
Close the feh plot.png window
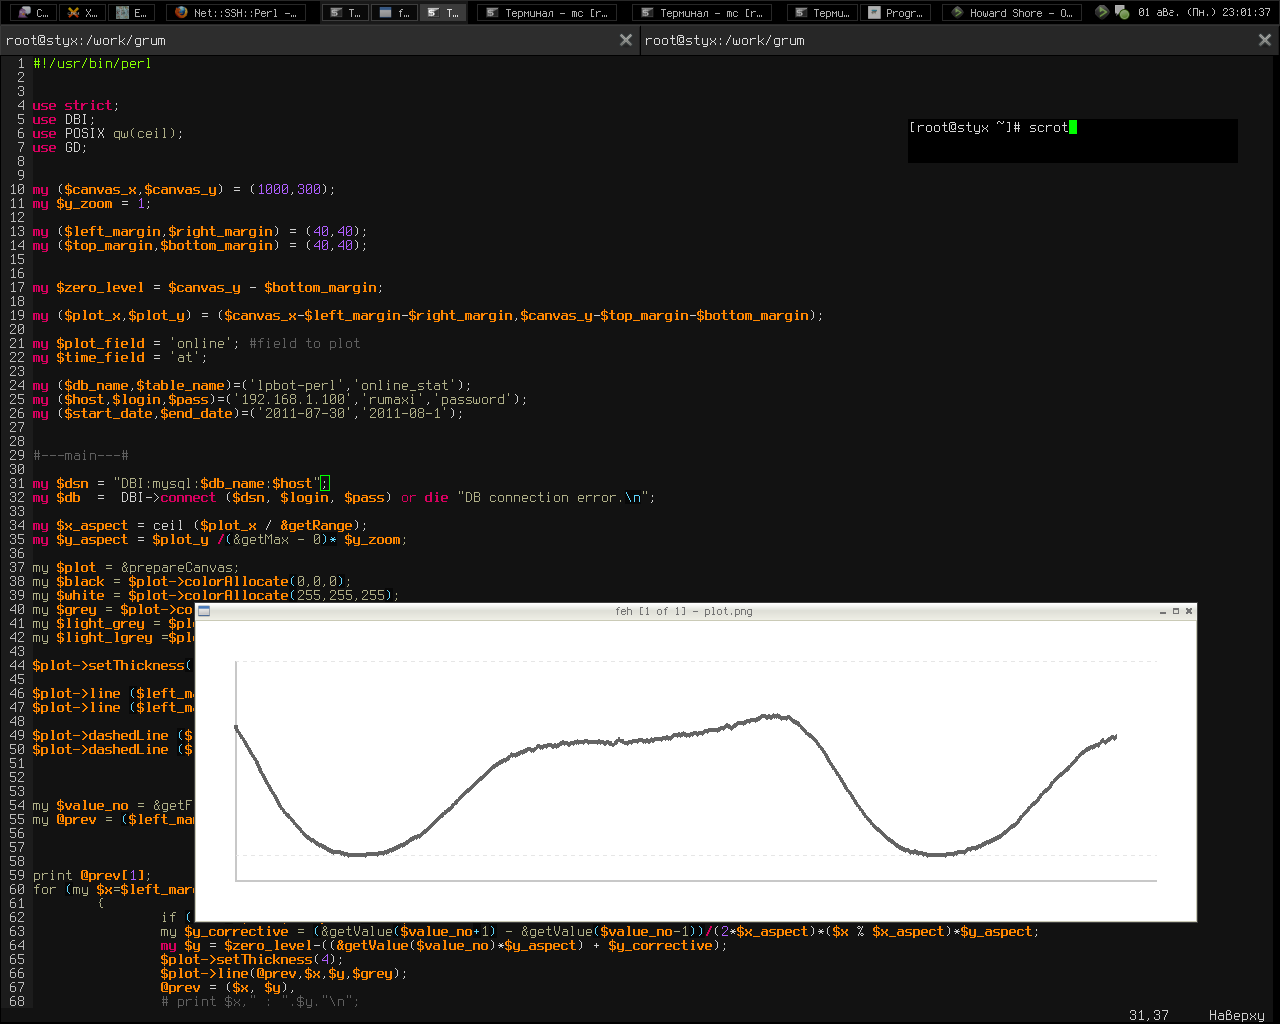click(x=1189, y=611)
